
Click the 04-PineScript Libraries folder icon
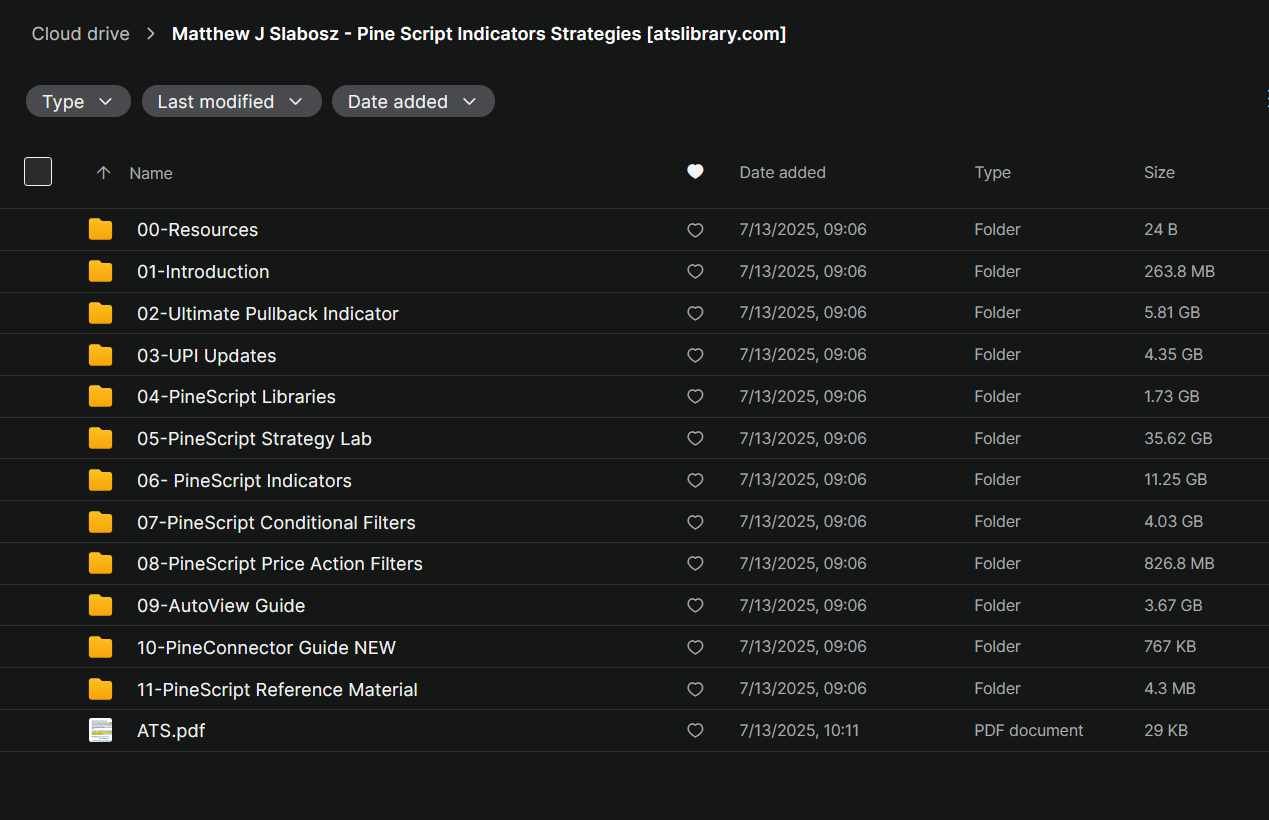tap(100, 397)
